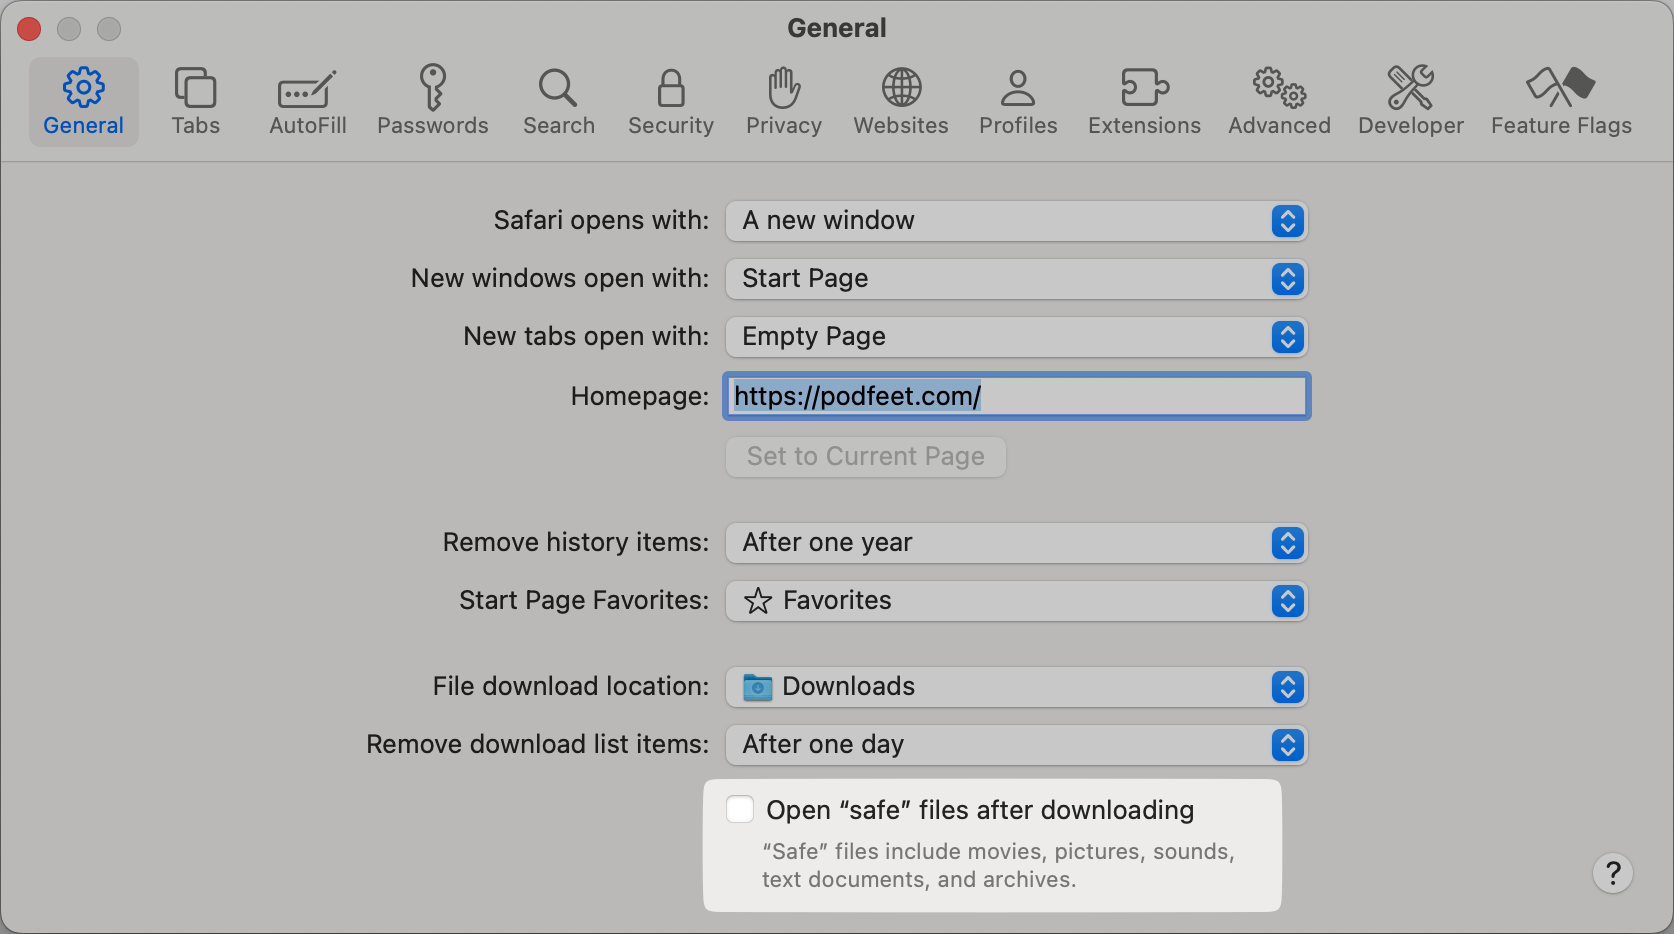Screen dimensions: 1674x934
Task: Open the Passwords key icon pane
Action: coord(432,102)
